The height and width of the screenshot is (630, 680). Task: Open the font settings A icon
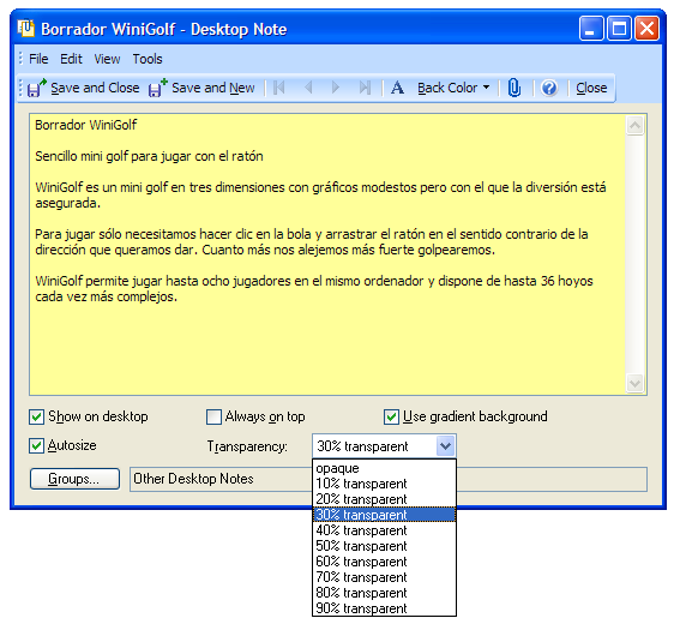click(x=397, y=88)
